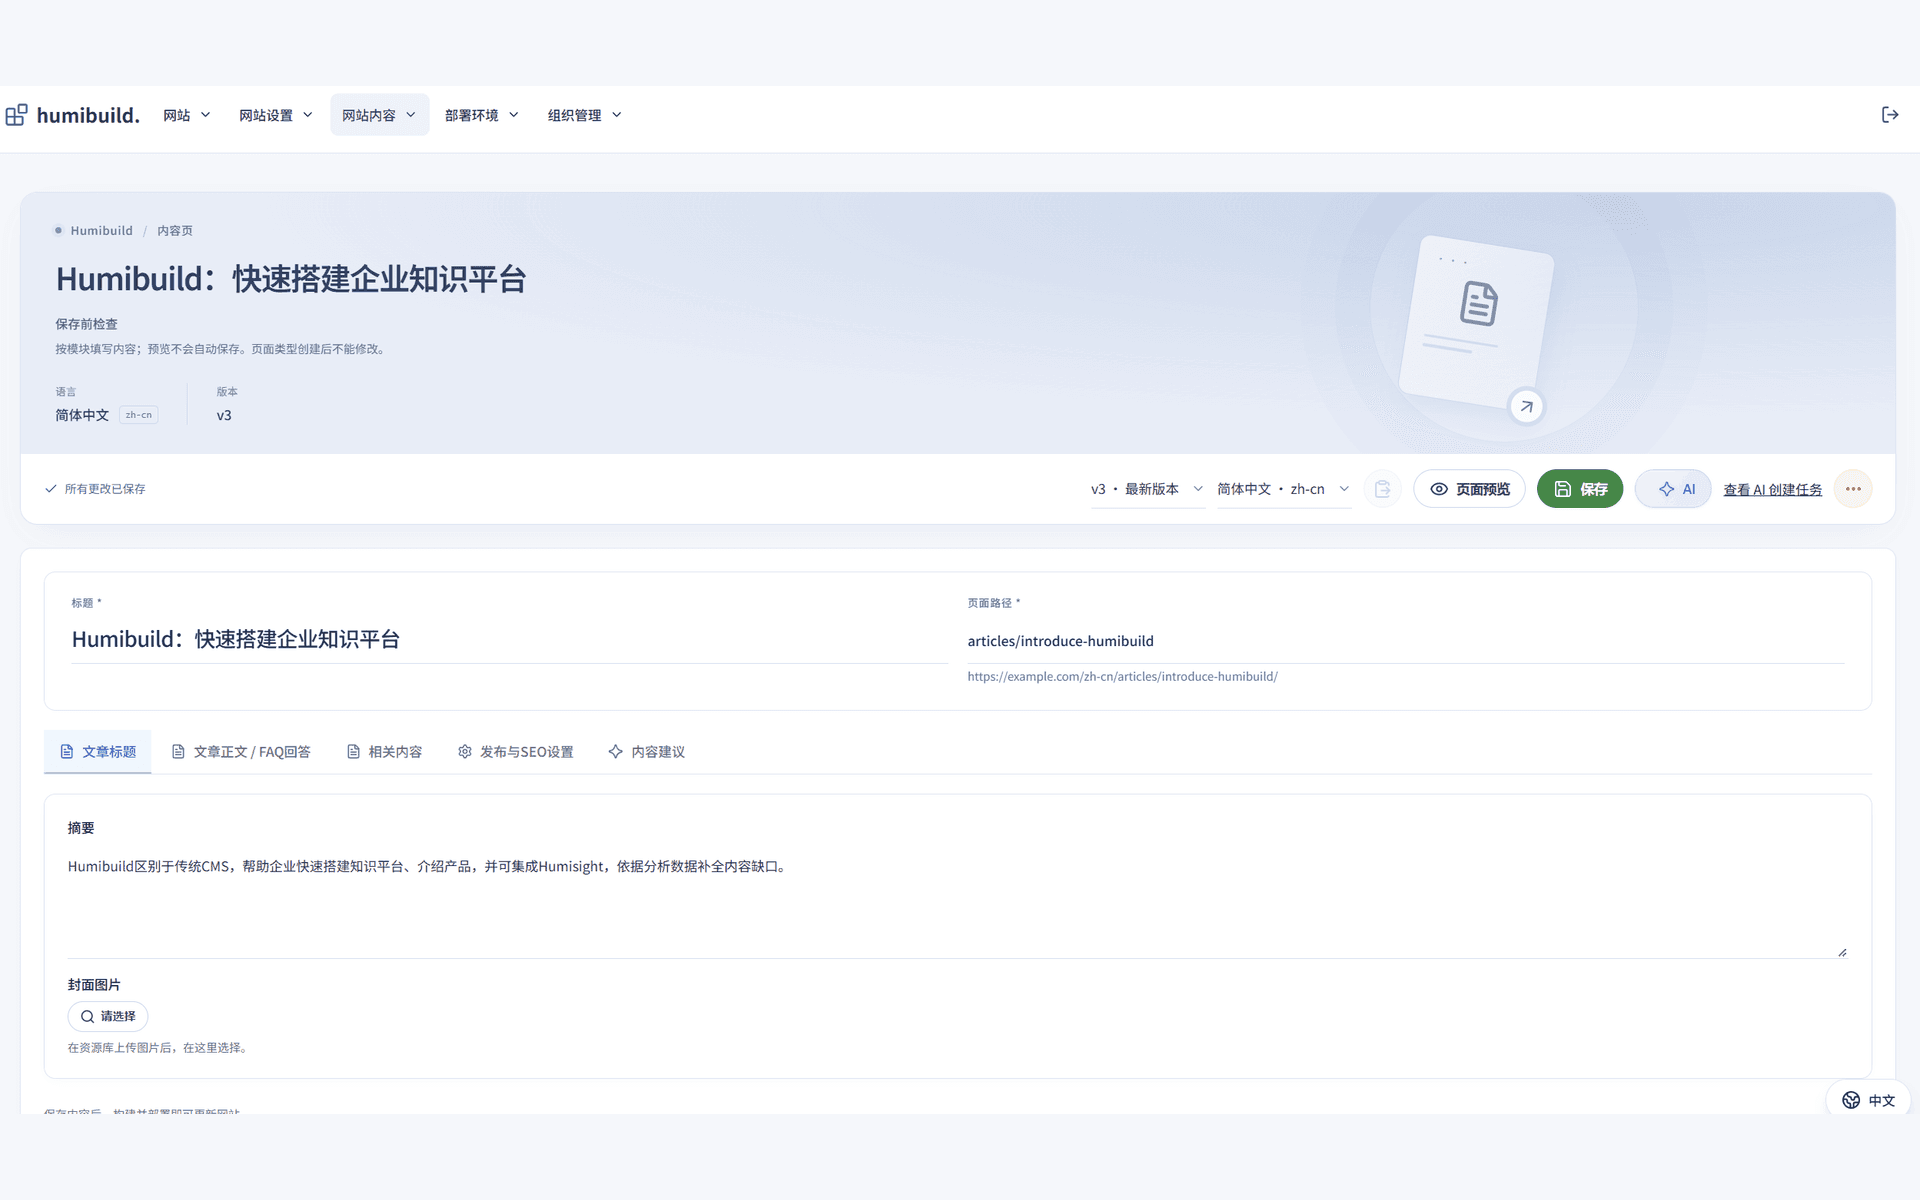
Task: Click the 页面路径 input field
Action: (x=1406, y=641)
